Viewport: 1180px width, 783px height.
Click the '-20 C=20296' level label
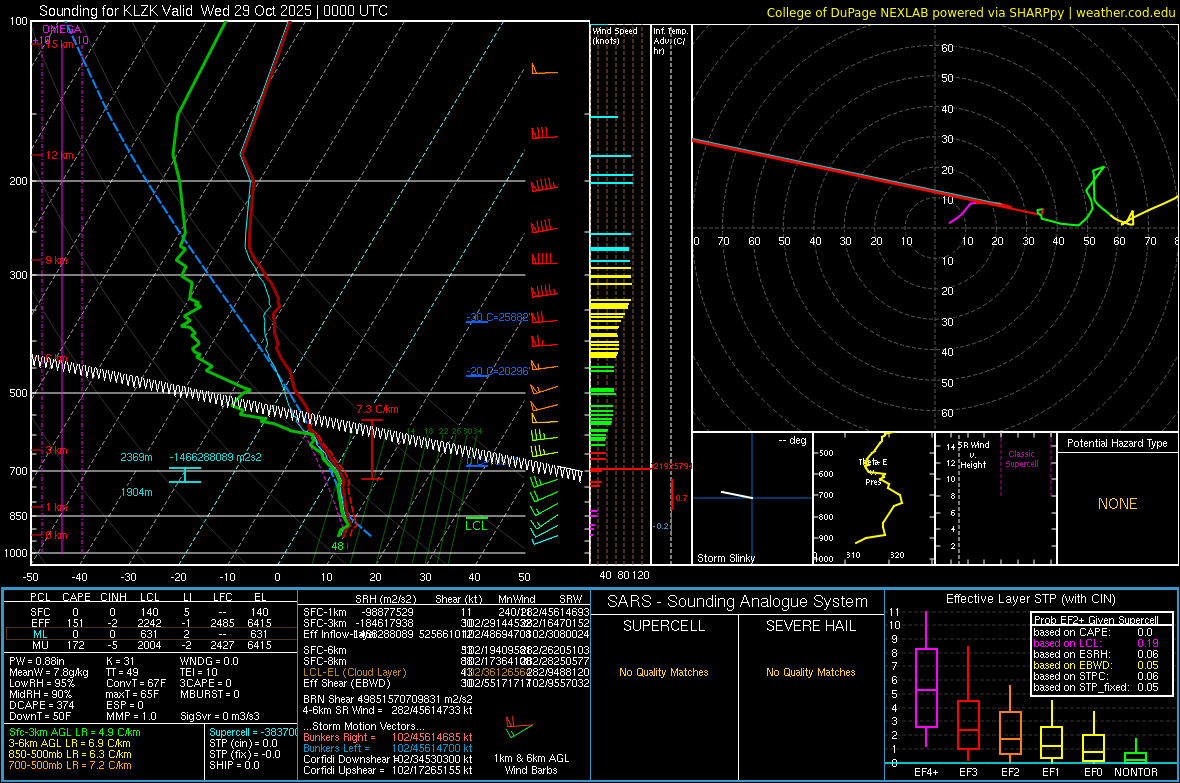(x=498, y=371)
